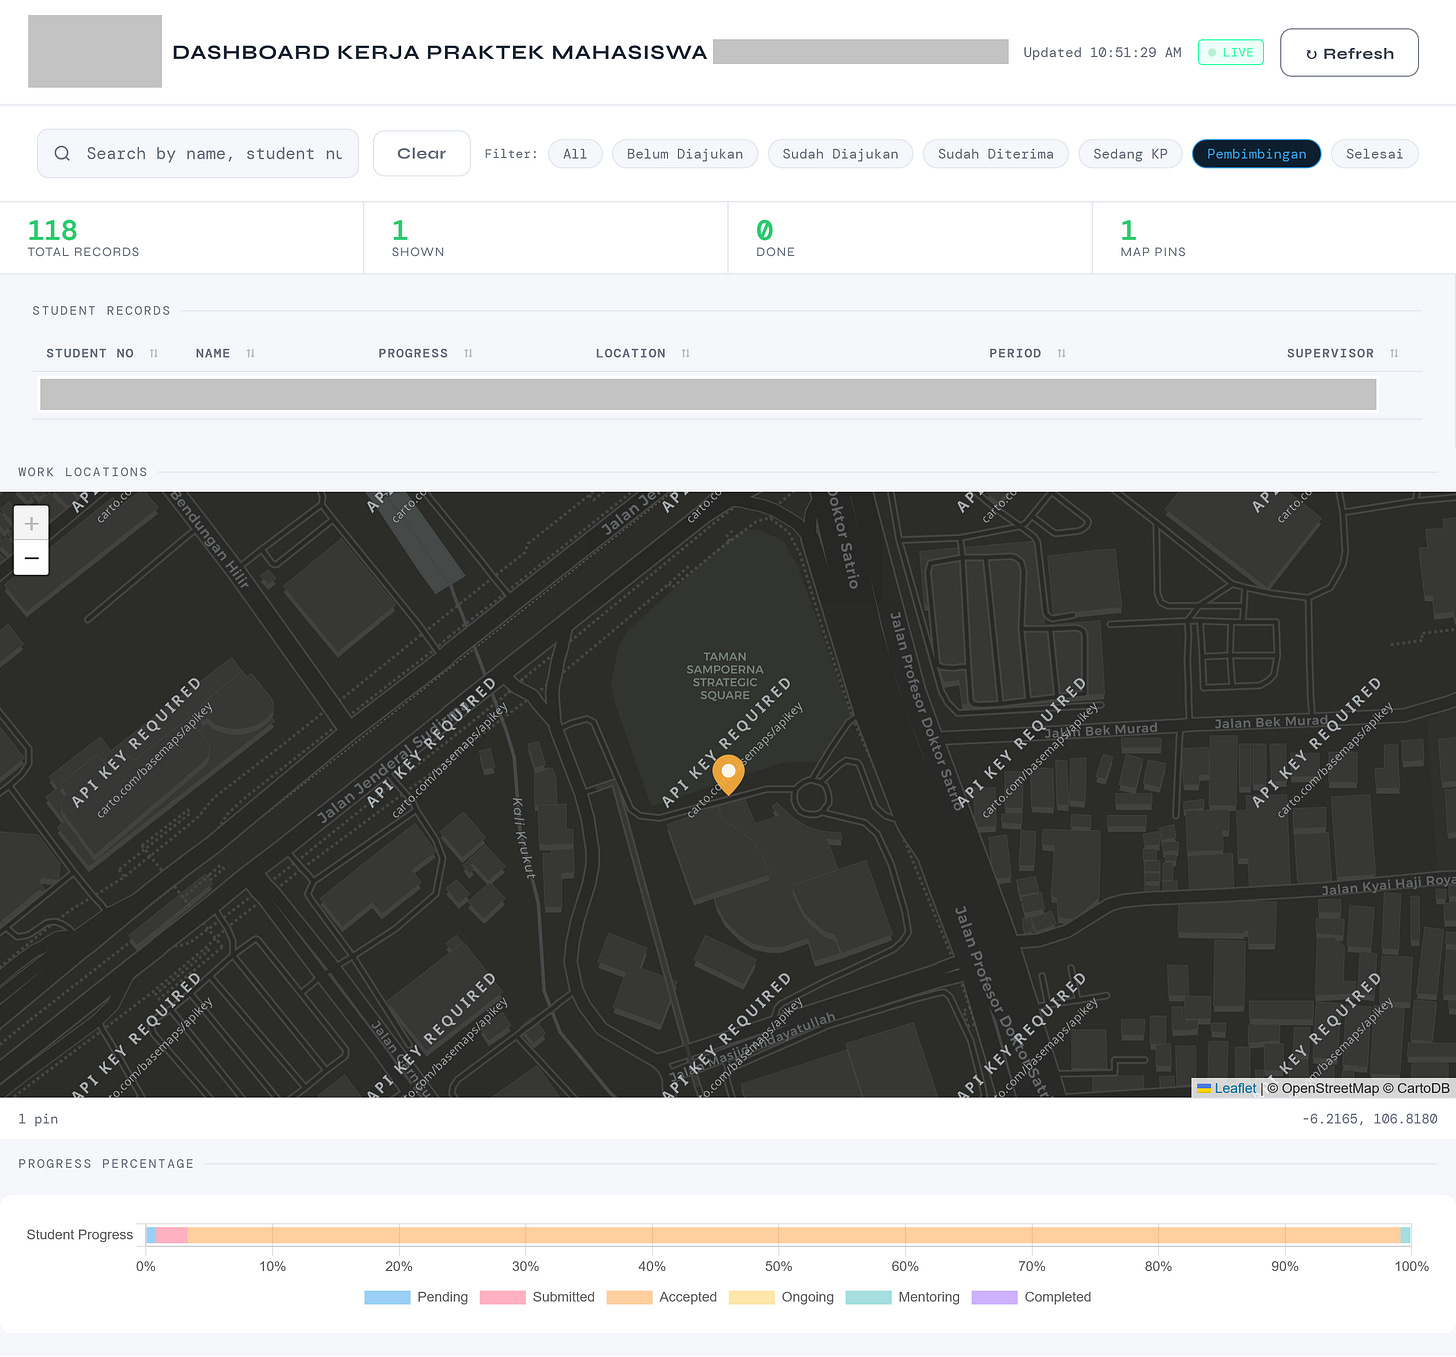1456x1357 pixels.
Task: Zoom out on the map
Action: 31,558
